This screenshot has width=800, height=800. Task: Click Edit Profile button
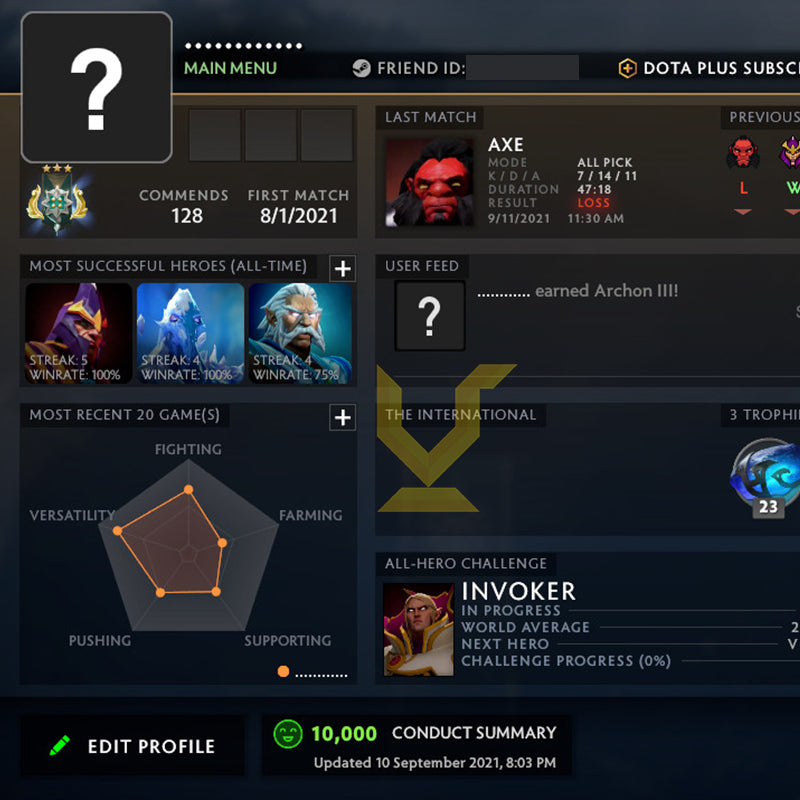pos(132,745)
